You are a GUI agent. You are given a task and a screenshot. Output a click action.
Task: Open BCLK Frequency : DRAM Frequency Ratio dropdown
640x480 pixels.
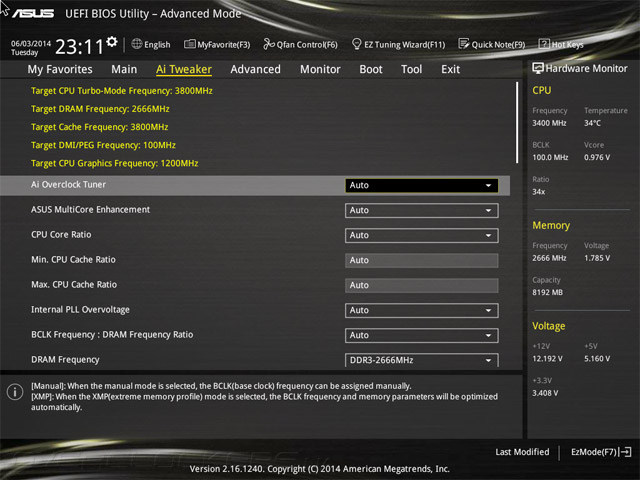point(422,335)
